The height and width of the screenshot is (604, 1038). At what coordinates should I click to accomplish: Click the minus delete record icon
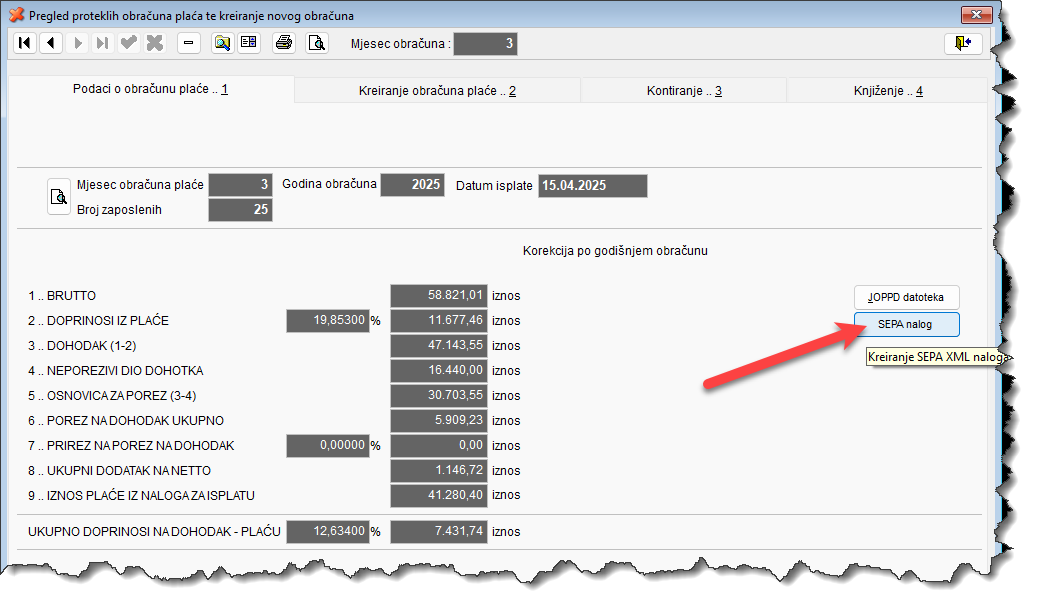(x=189, y=43)
